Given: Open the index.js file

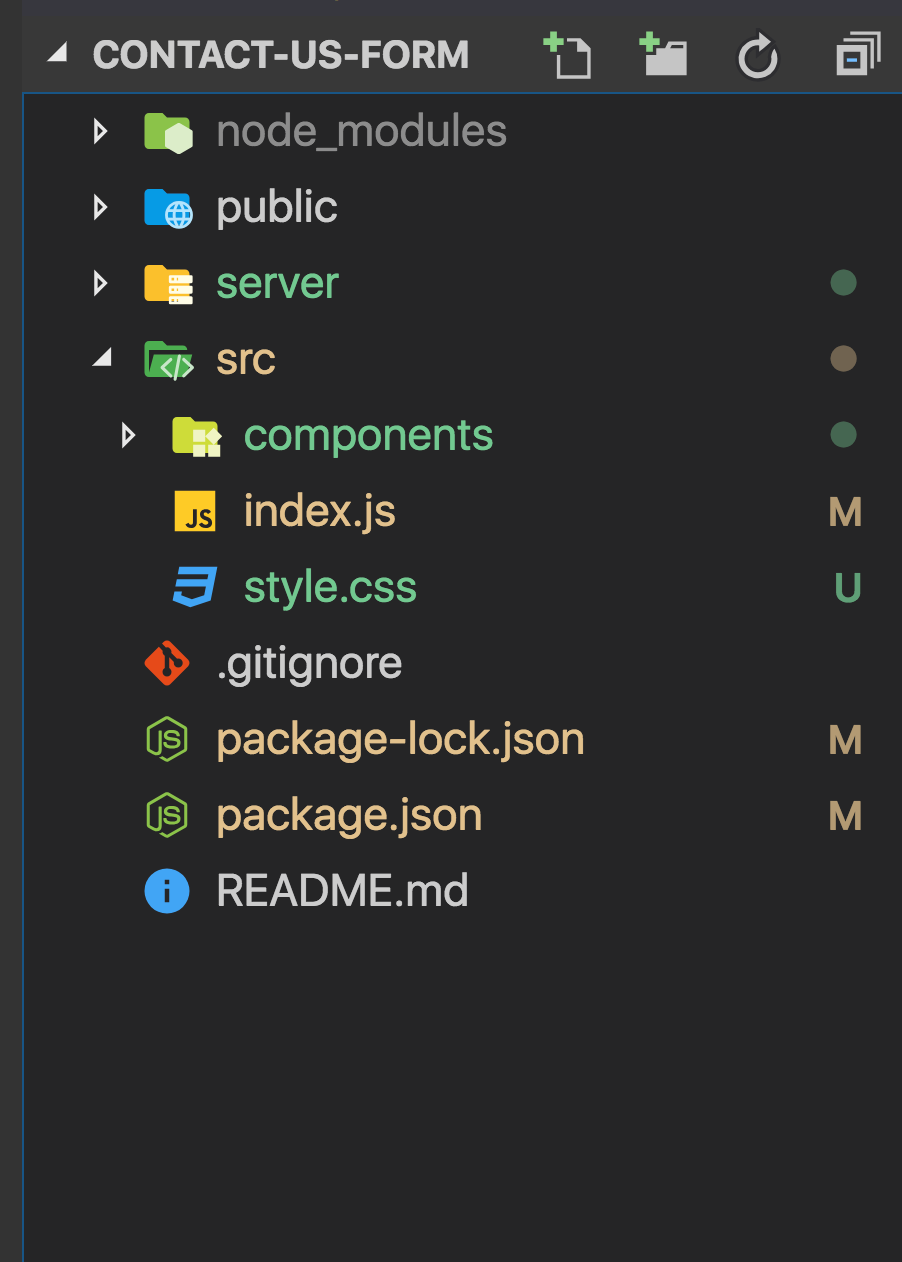Looking at the screenshot, I should [320, 512].
